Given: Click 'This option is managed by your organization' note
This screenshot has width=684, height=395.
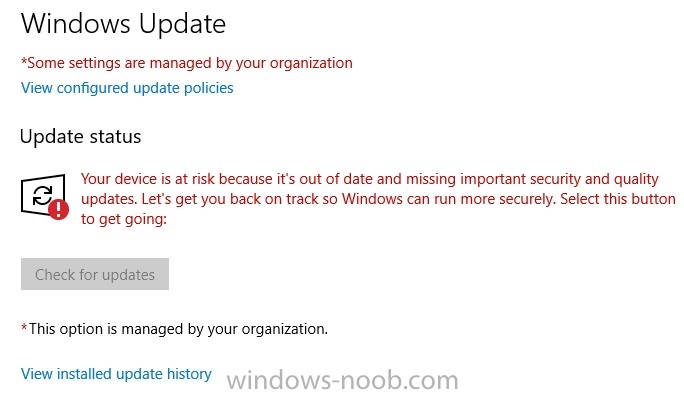Looking at the screenshot, I should click(x=174, y=329).
